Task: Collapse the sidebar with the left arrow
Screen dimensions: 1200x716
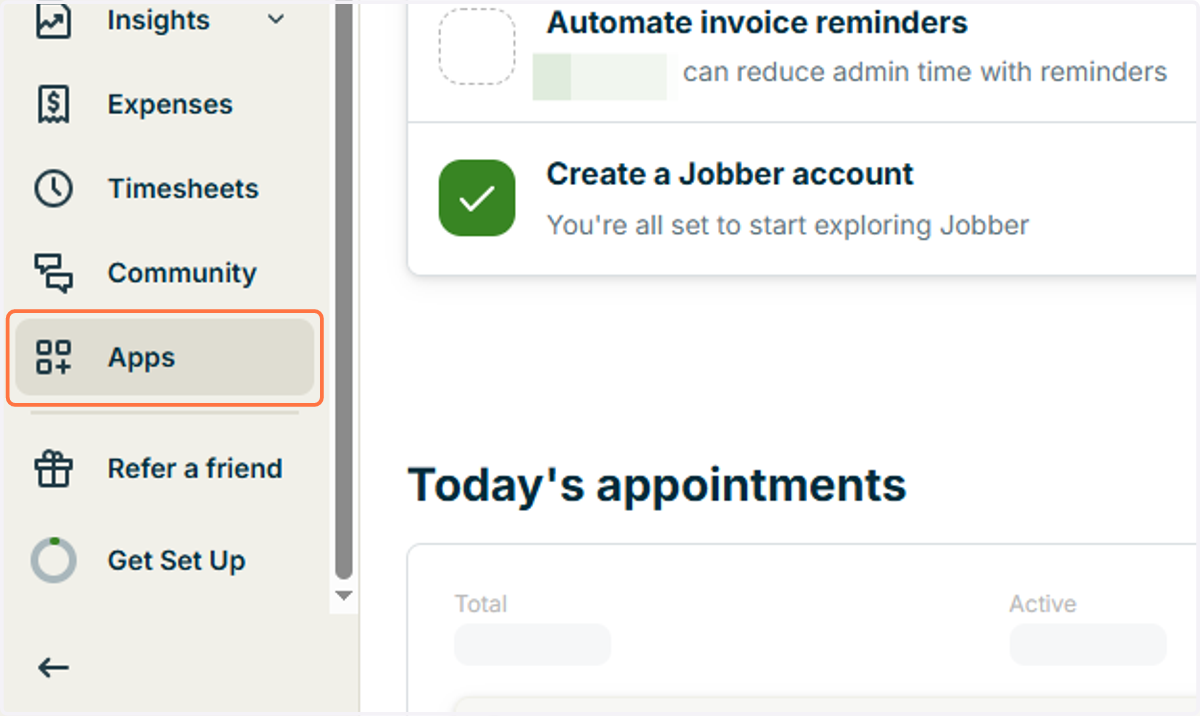Action: click(x=53, y=668)
